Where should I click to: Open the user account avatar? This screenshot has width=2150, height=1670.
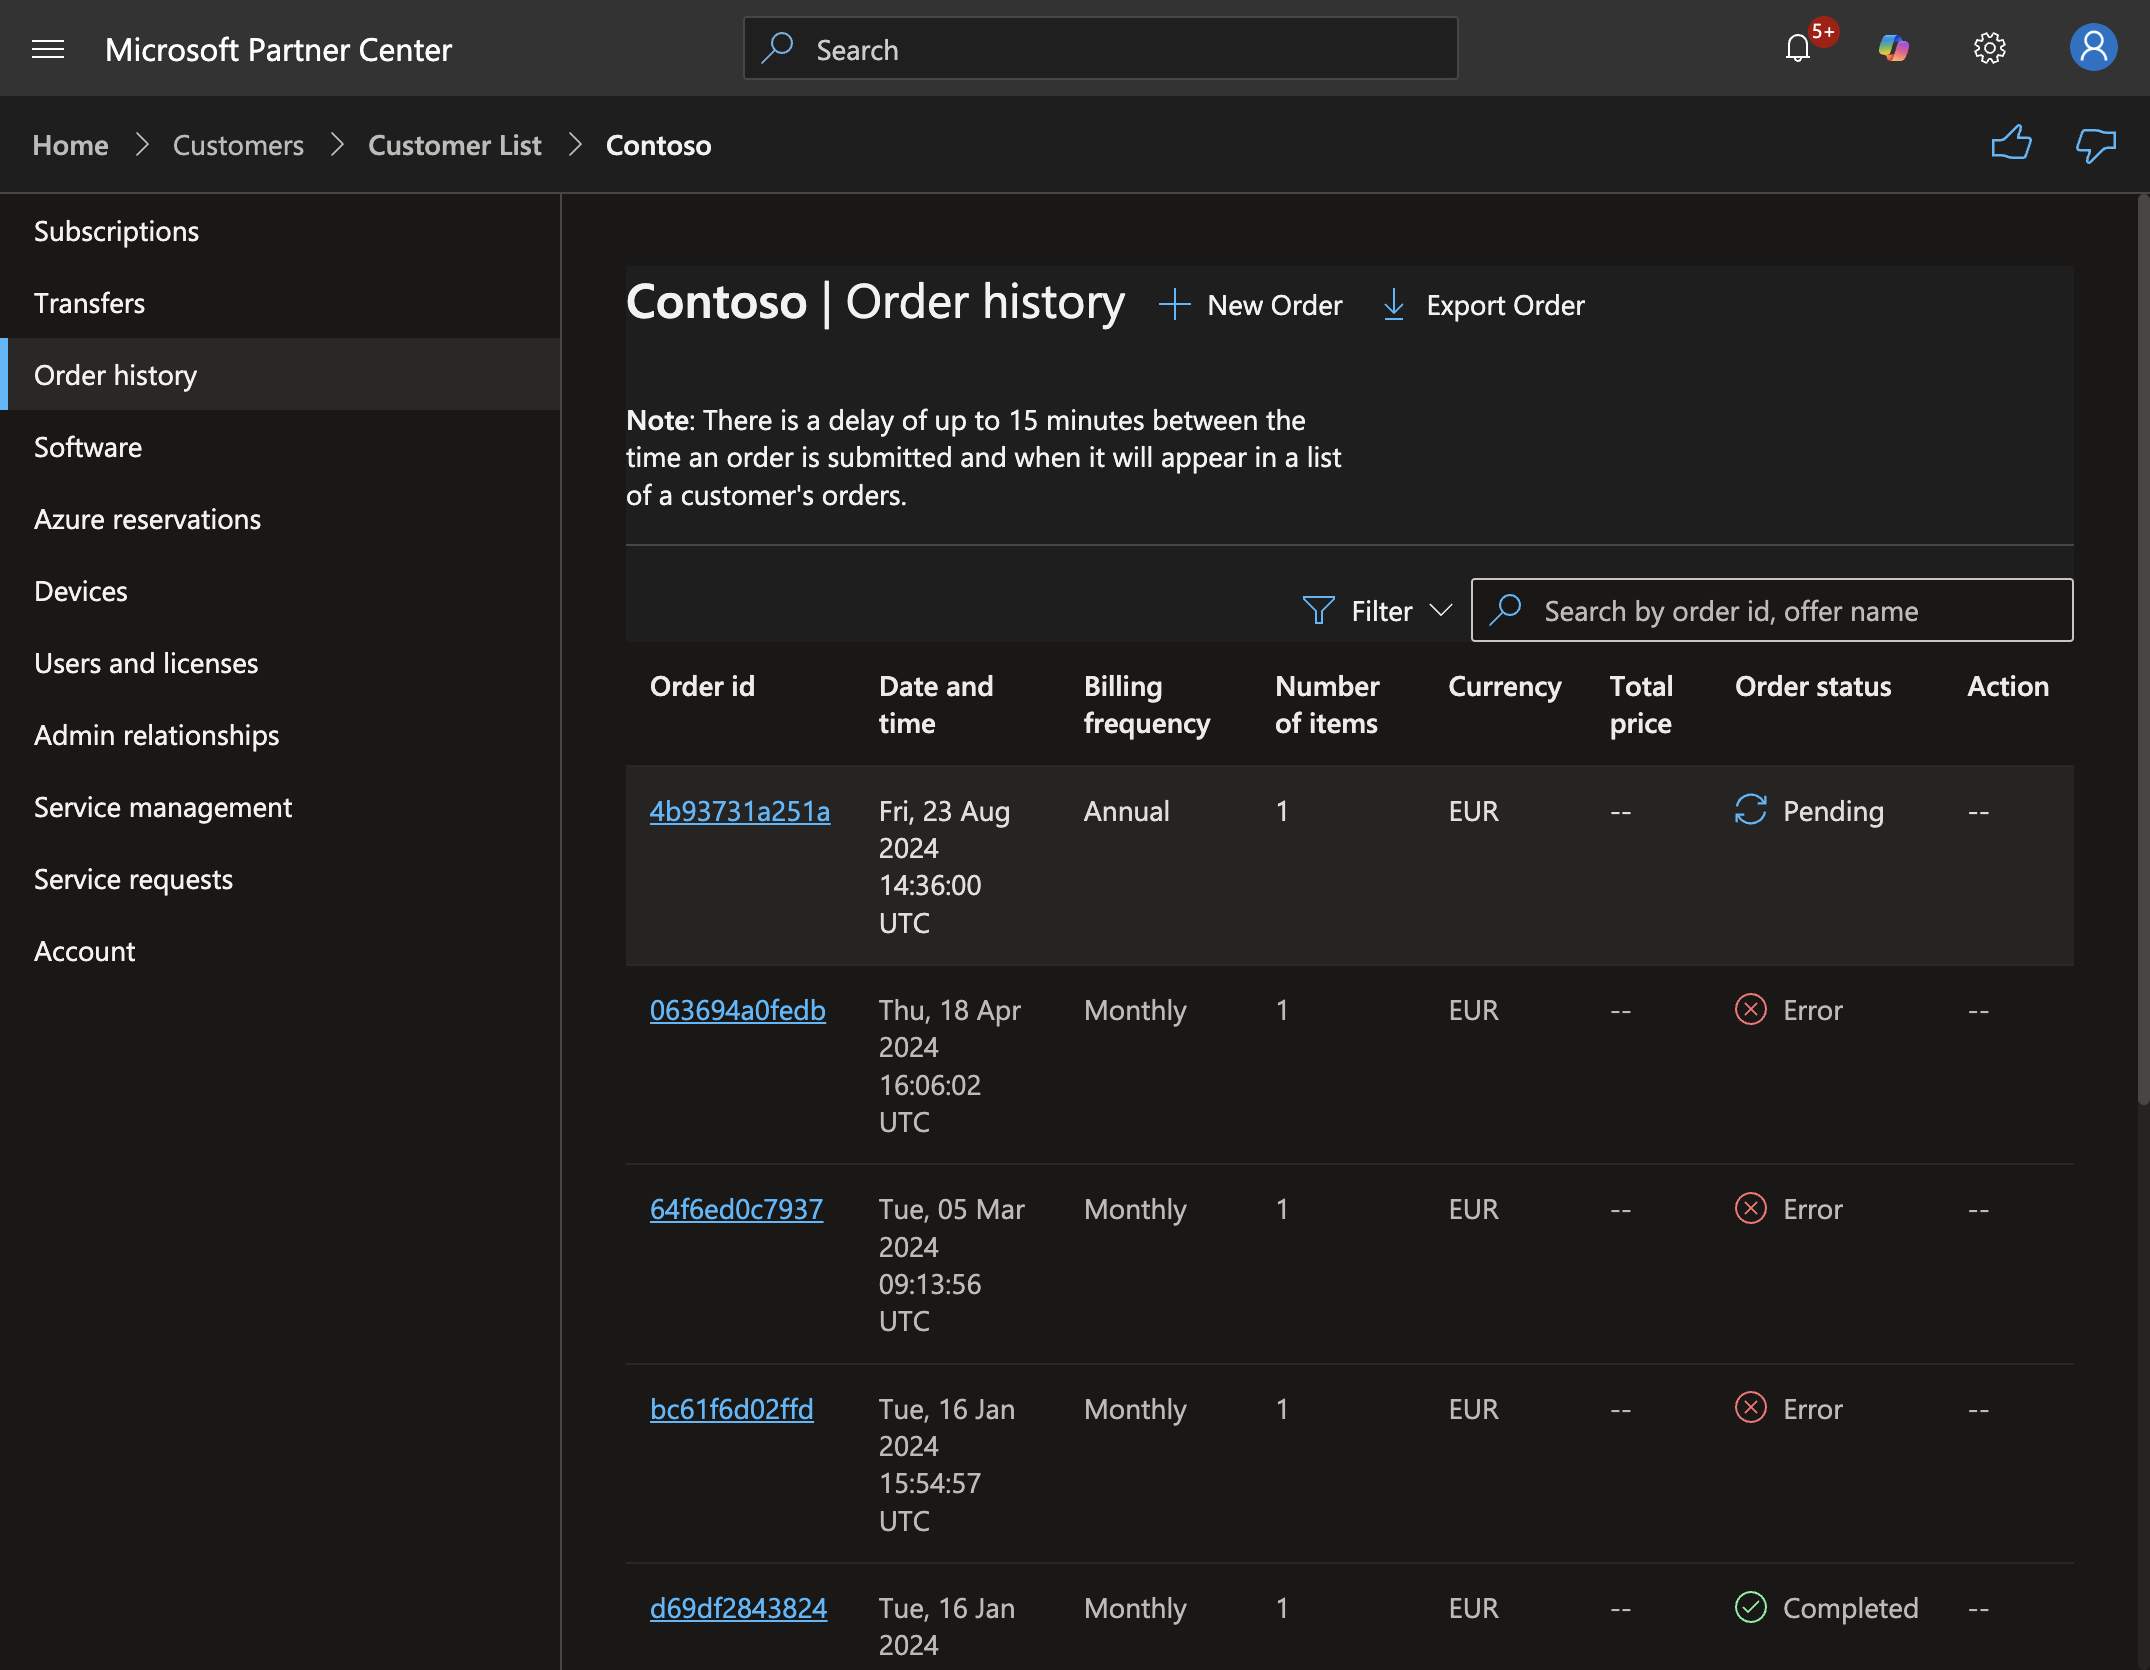tap(2093, 48)
